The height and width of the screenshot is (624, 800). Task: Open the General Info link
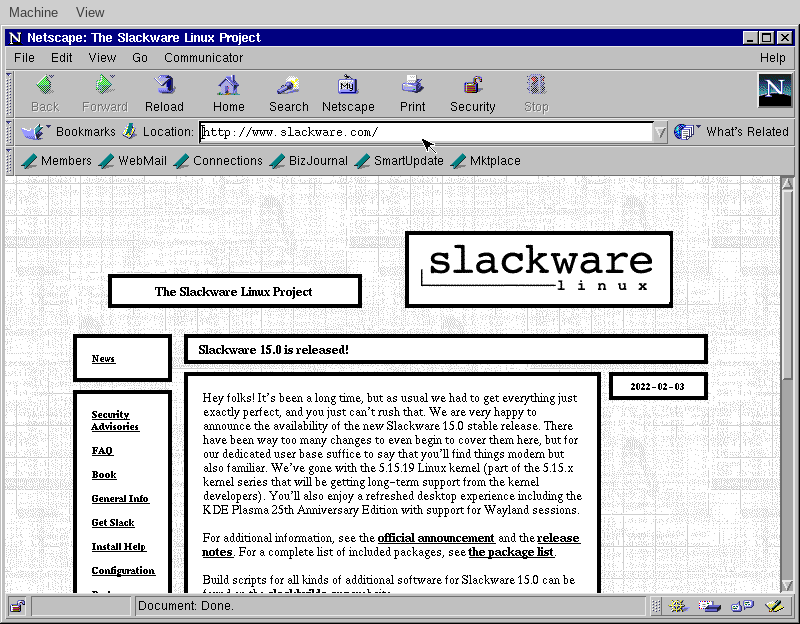click(120, 498)
